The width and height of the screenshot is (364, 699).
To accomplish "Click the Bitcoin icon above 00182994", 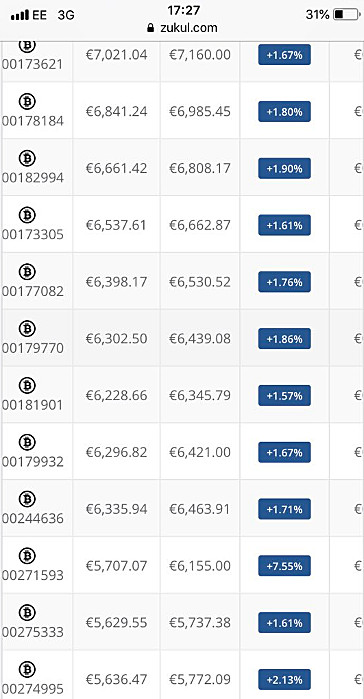I will click(x=27, y=159).
